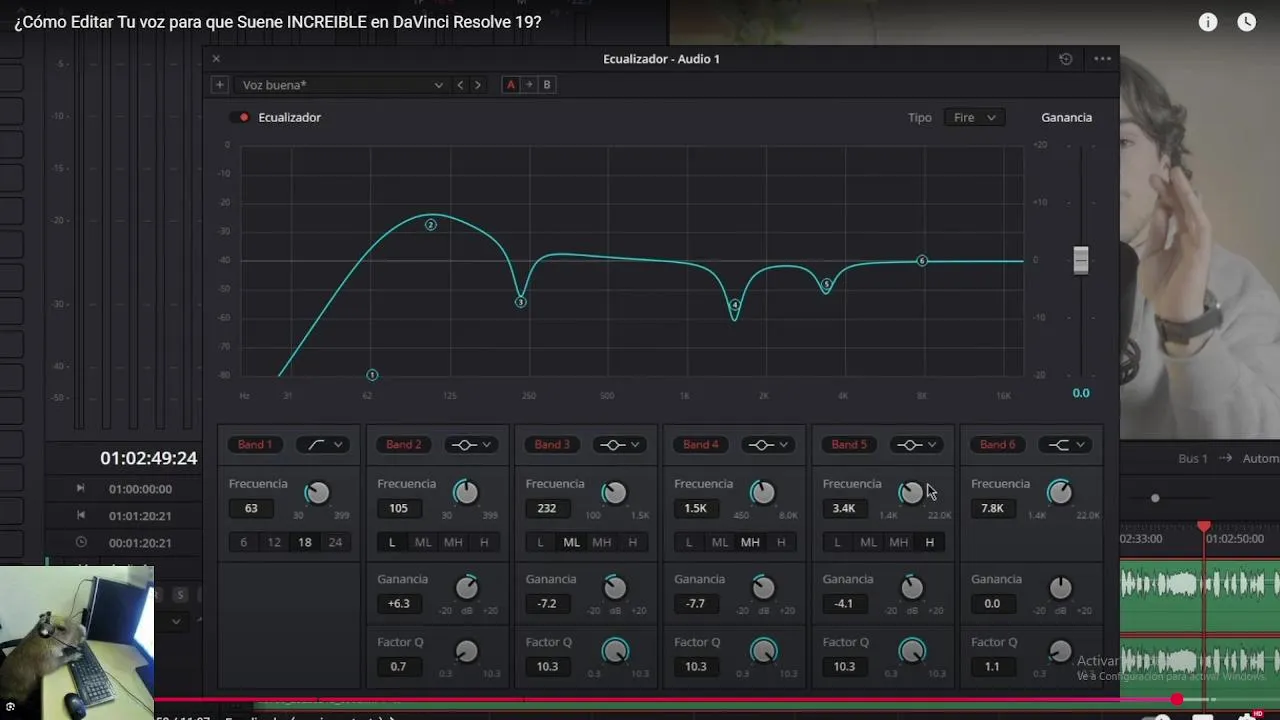Click band node 3 on EQ curve
1280x720 pixels.
tap(521, 302)
